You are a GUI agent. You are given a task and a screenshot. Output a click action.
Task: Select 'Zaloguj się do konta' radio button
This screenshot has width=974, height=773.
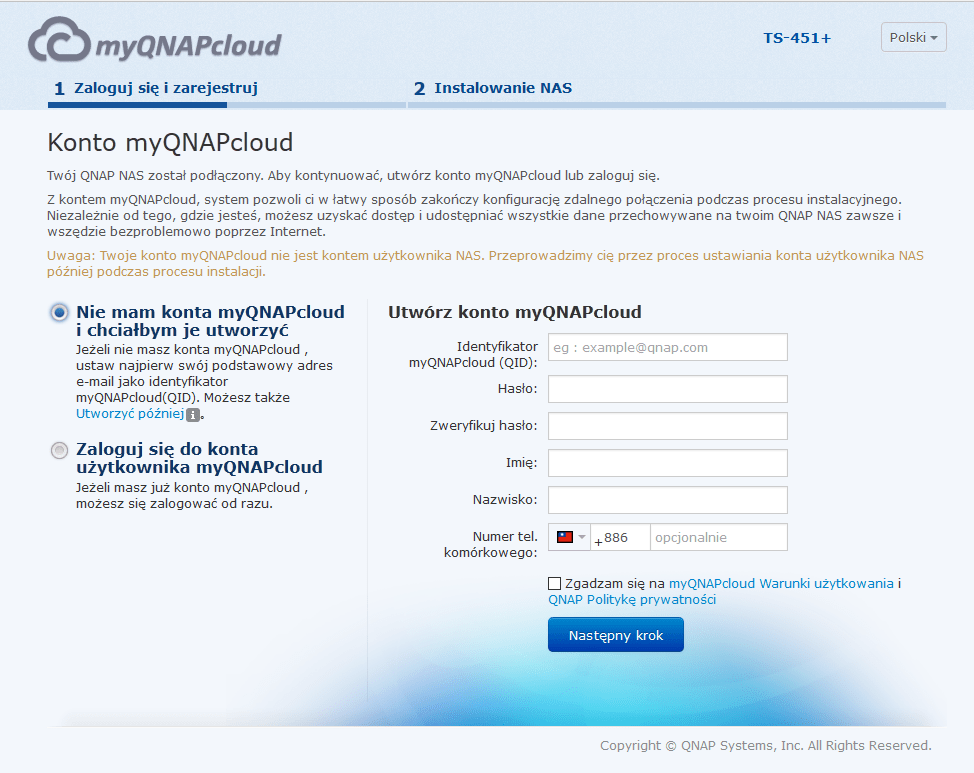coord(59,450)
